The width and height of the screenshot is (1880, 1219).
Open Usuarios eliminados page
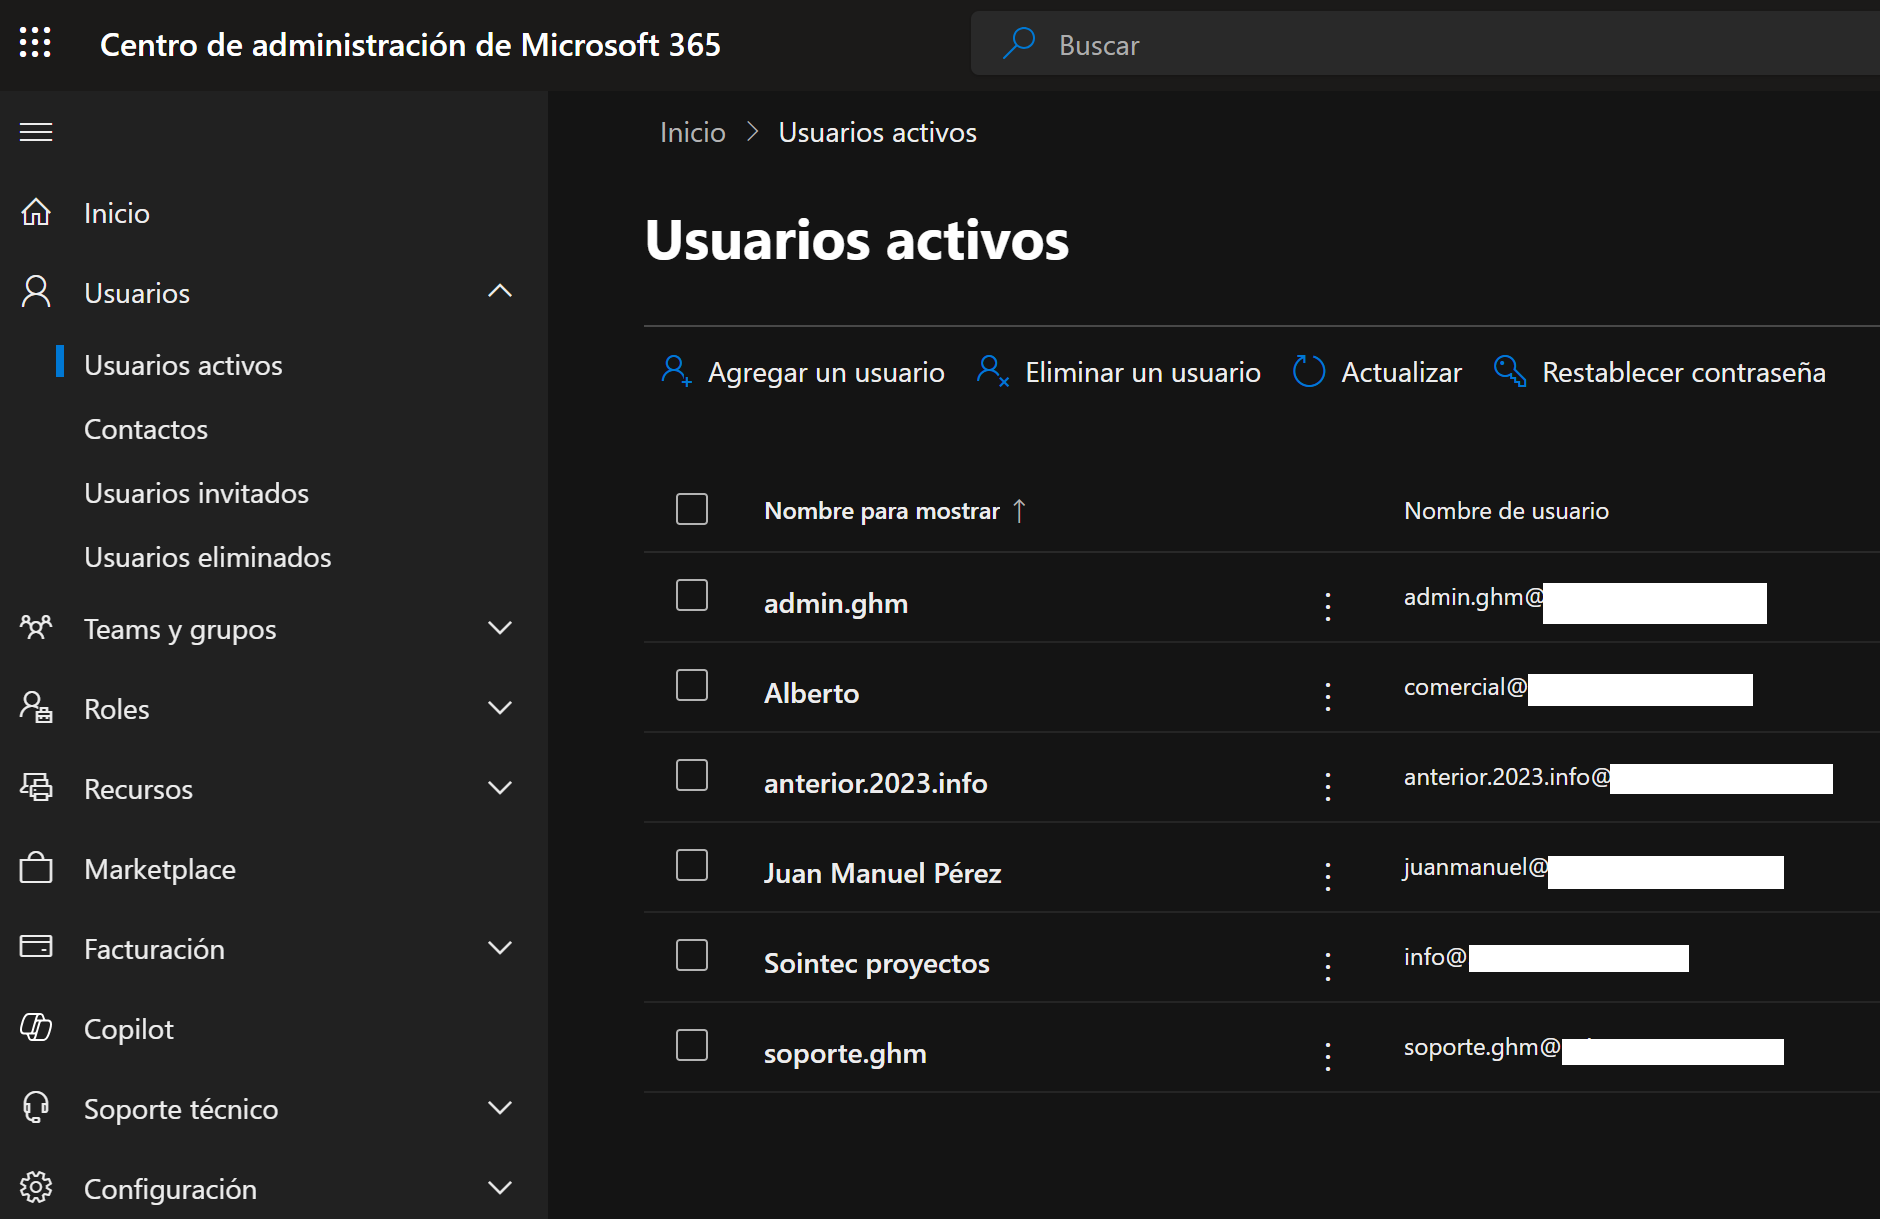(x=207, y=557)
